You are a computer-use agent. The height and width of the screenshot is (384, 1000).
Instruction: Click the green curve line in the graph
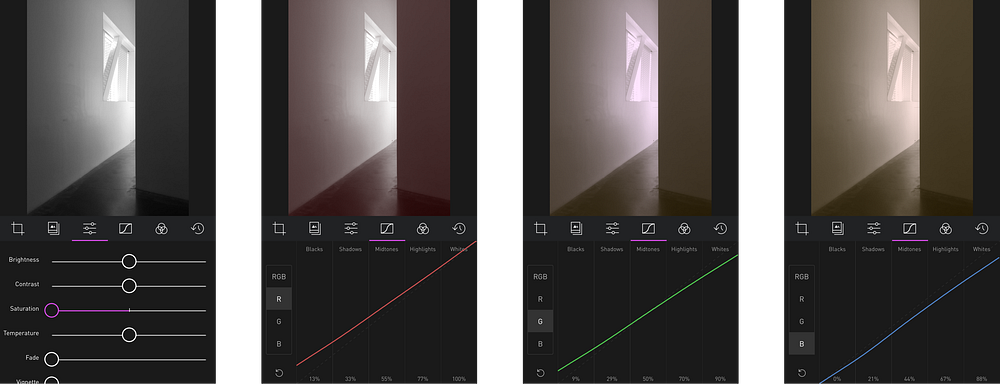click(648, 313)
